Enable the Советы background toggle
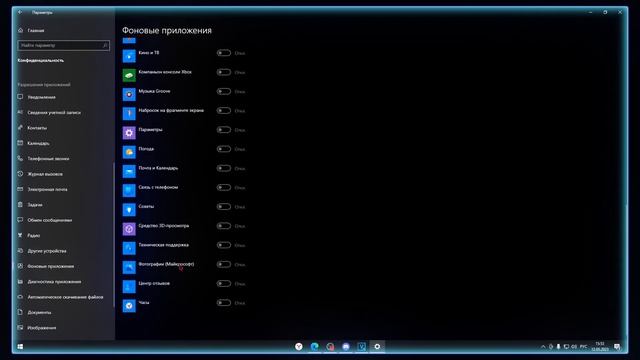The height and width of the screenshot is (360, 640). (224, 207)
